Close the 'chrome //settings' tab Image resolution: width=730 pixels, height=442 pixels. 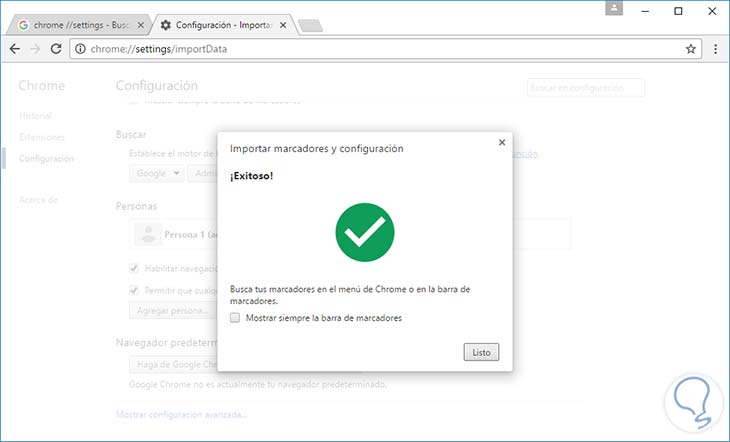(141, 25)
